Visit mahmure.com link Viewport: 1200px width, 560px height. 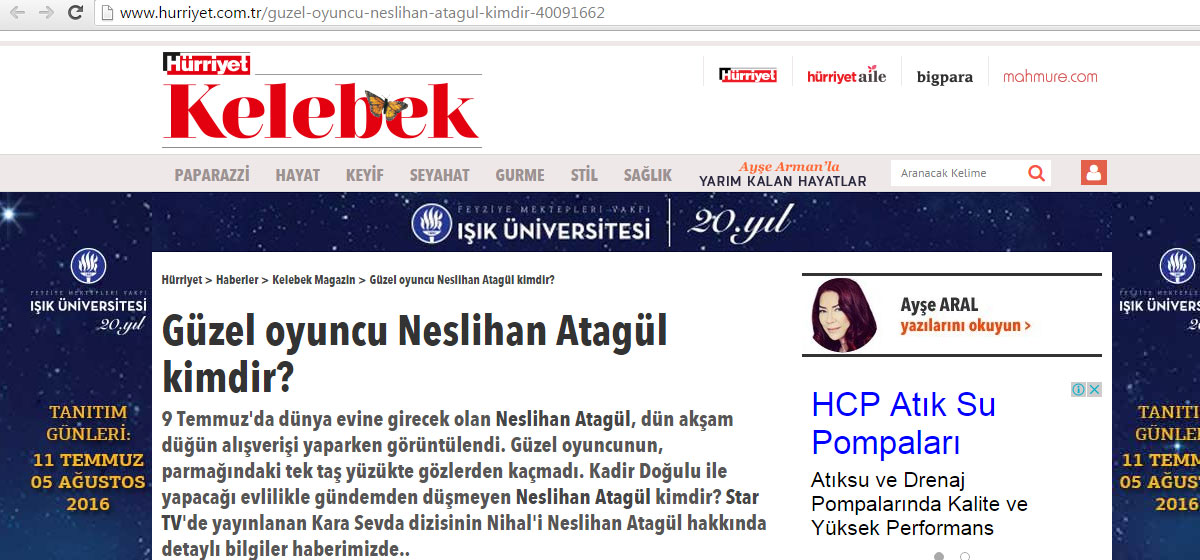1050,76
